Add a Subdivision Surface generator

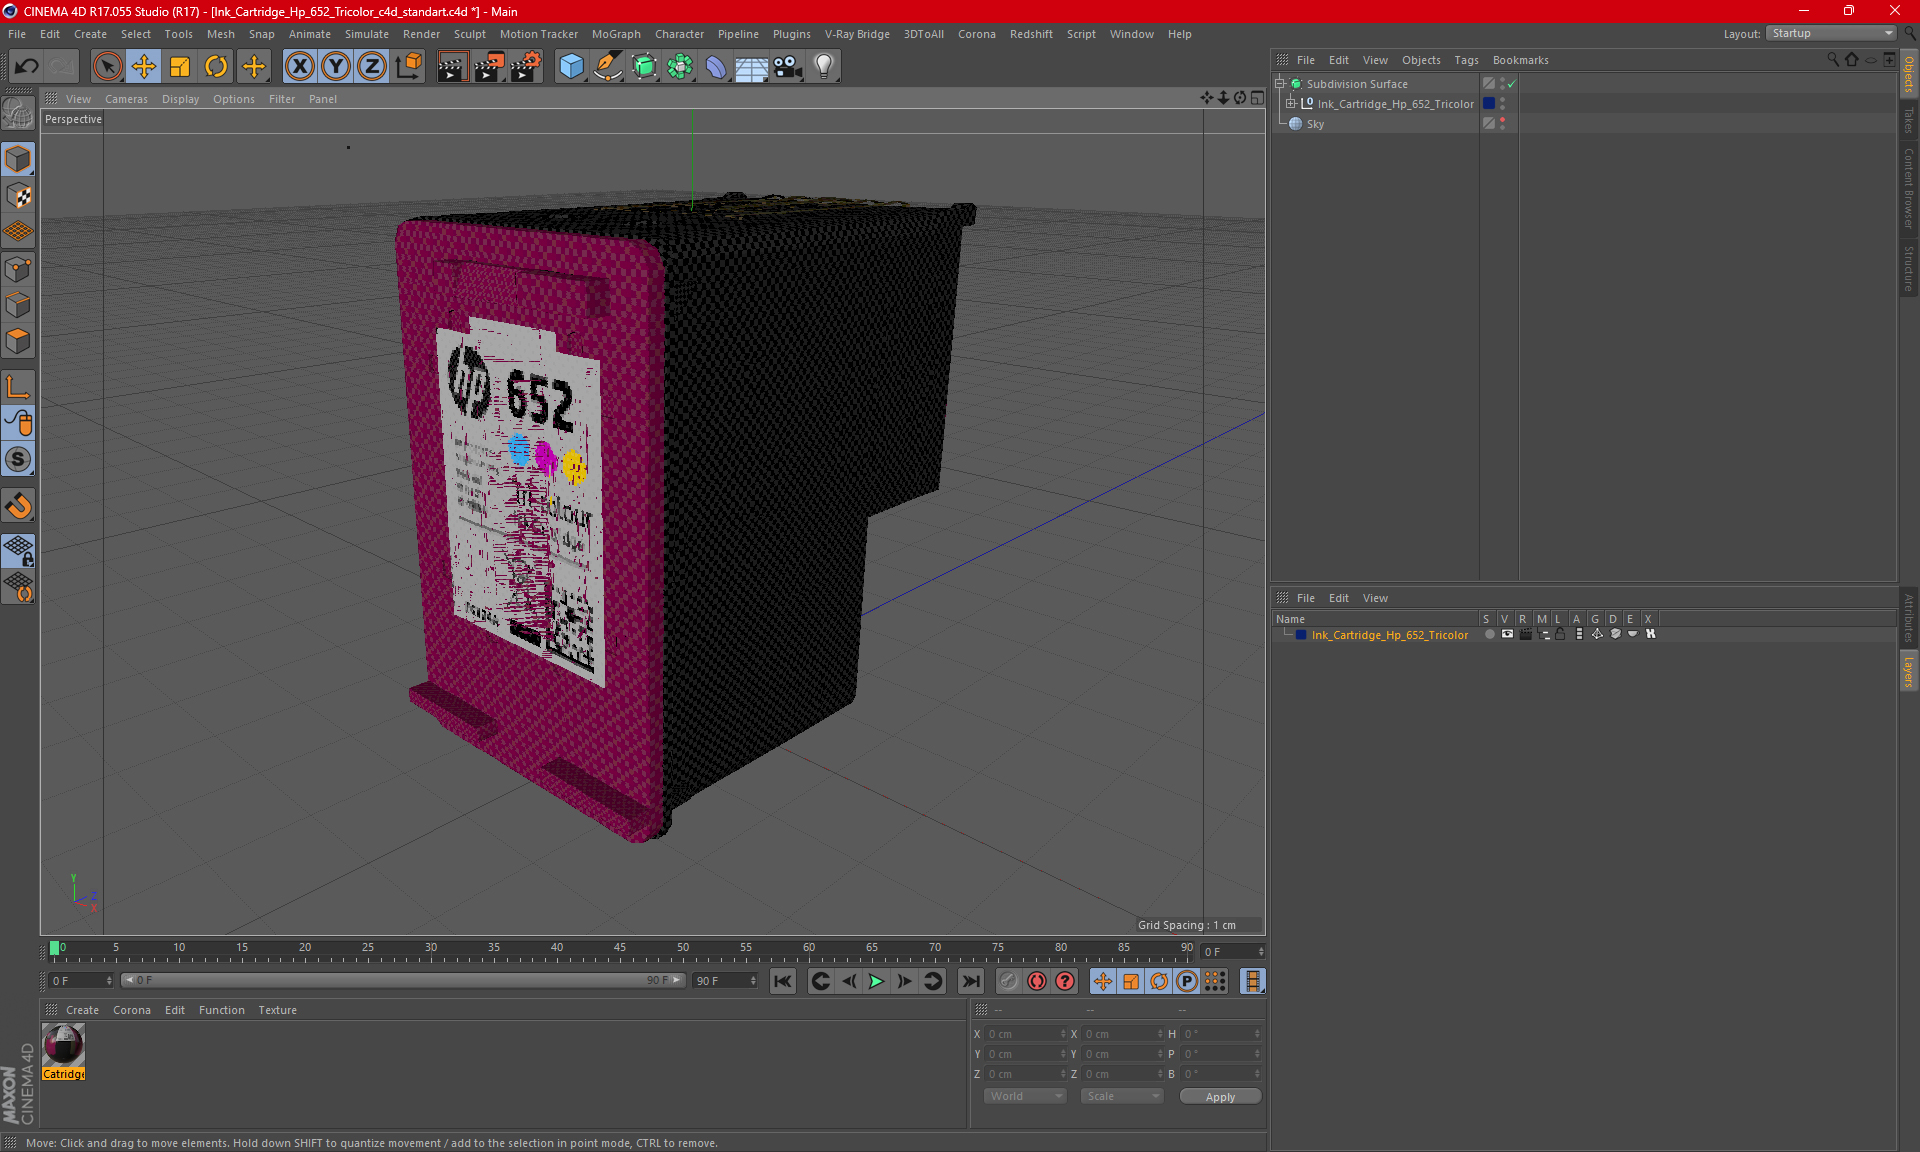point(644,67)
